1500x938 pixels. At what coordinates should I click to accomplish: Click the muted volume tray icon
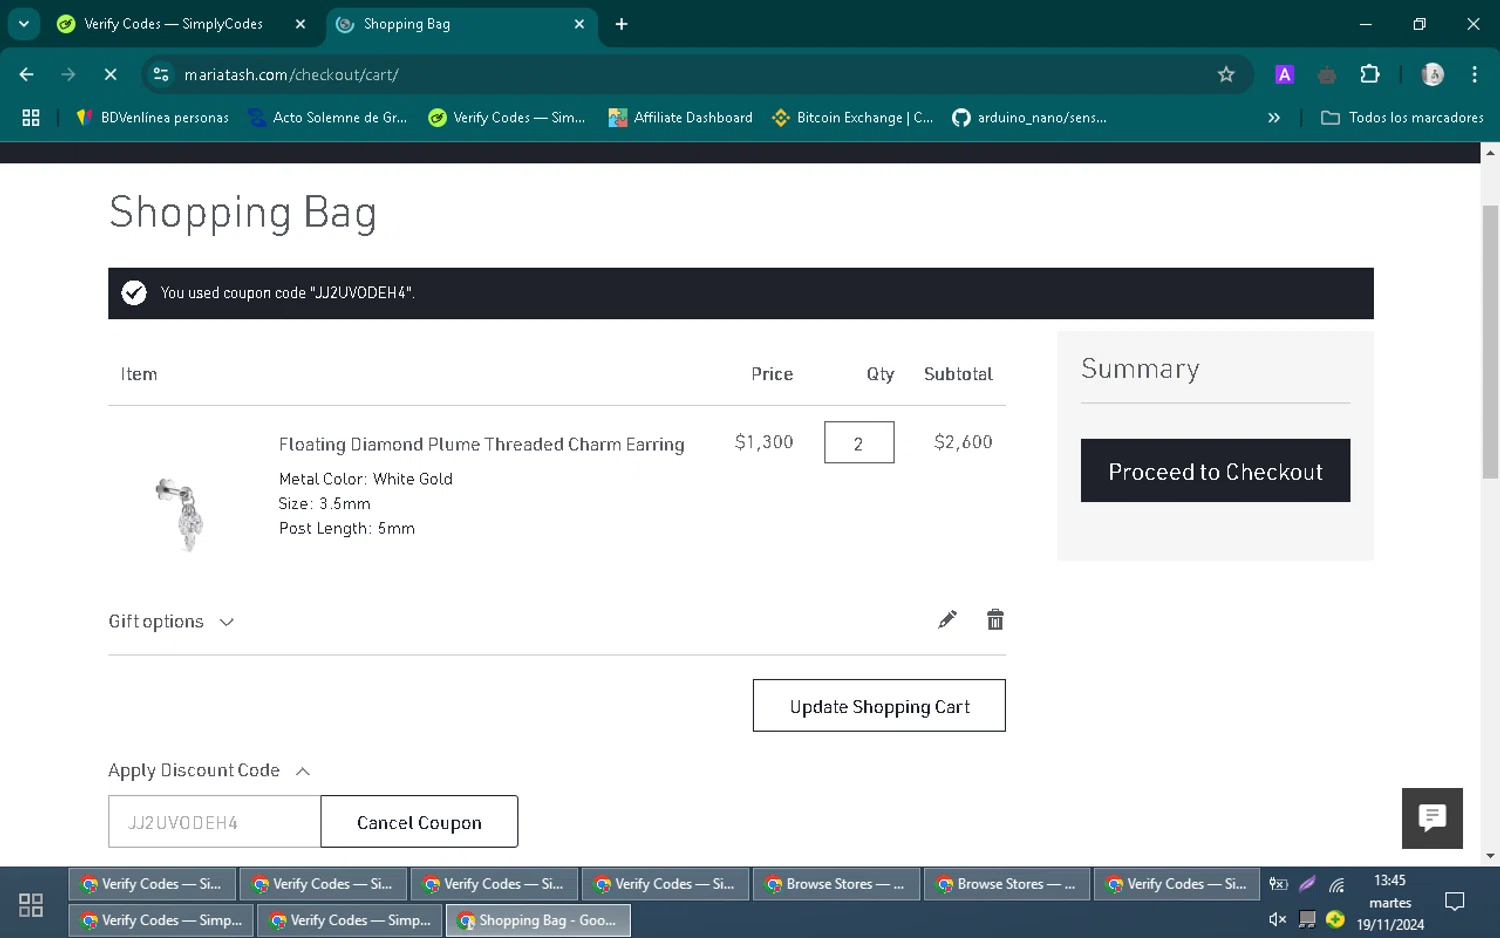click(x=1277, y=919)
